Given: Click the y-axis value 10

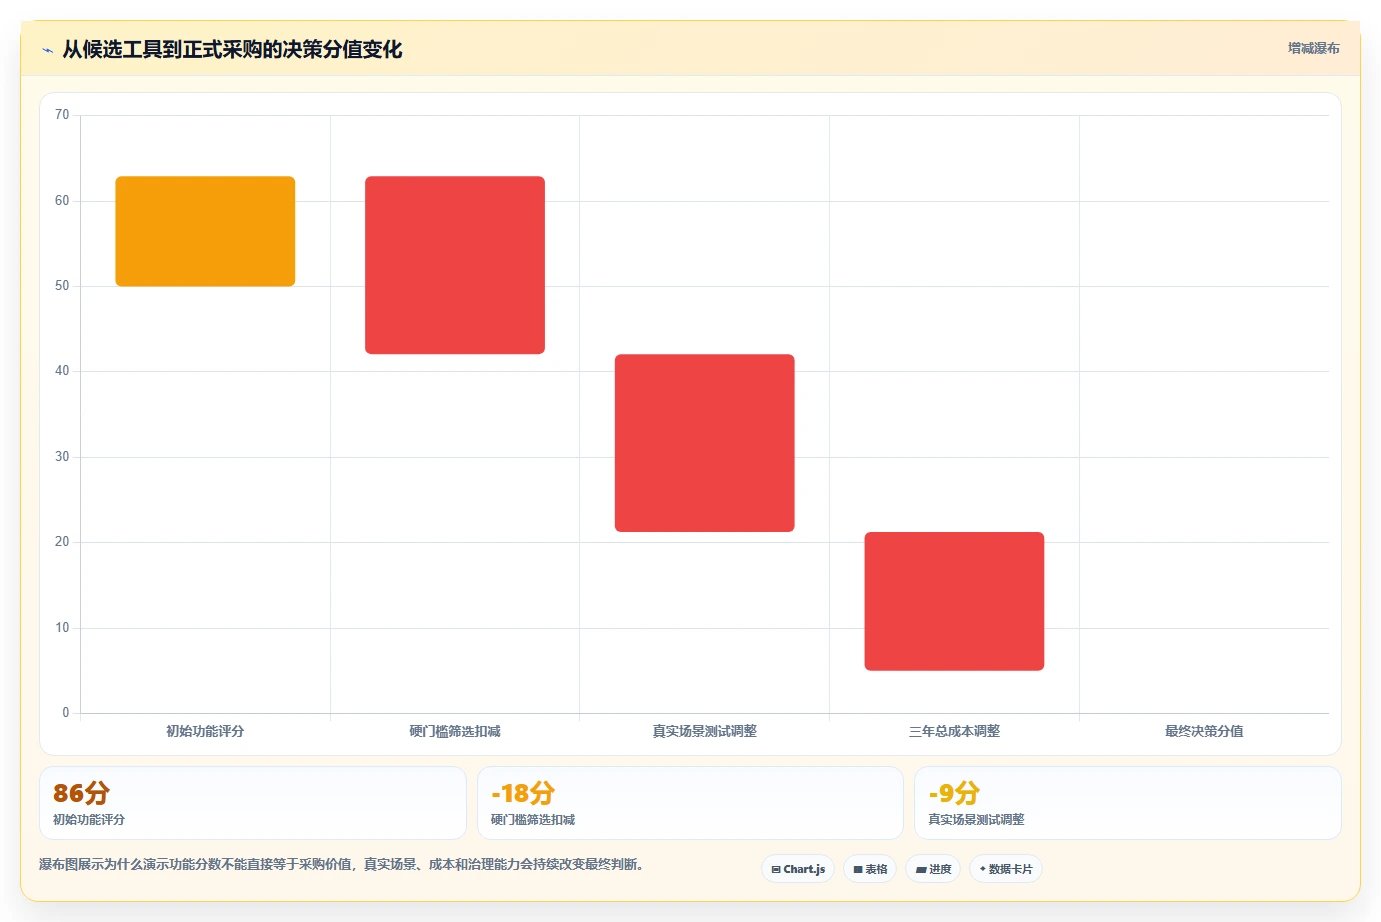Looking at the screenshot, I should (62, 628).
